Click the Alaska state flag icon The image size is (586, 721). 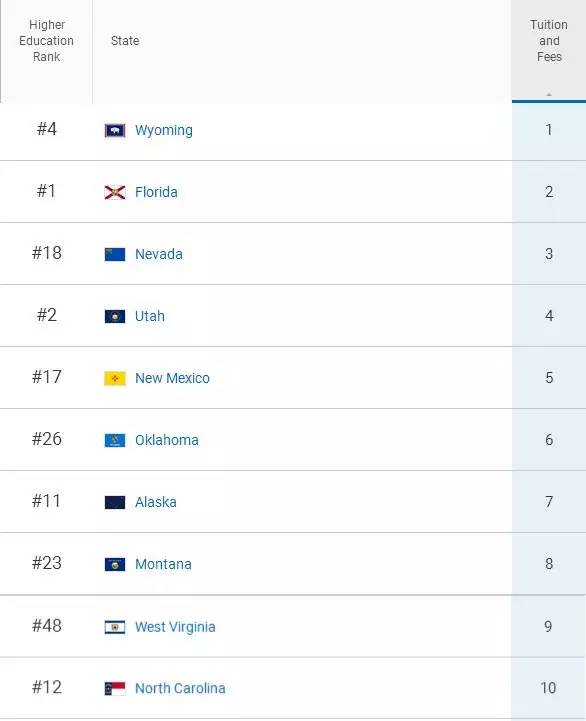click(x=115, y=503)
